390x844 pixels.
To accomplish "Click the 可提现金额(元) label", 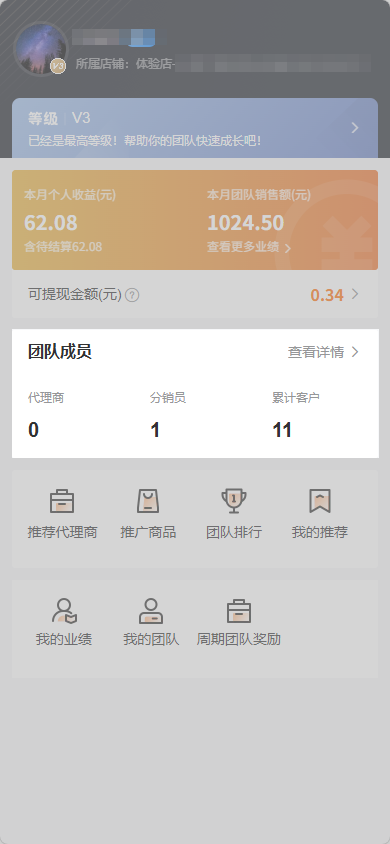I will pyautogui.click(x=75, y=295).
